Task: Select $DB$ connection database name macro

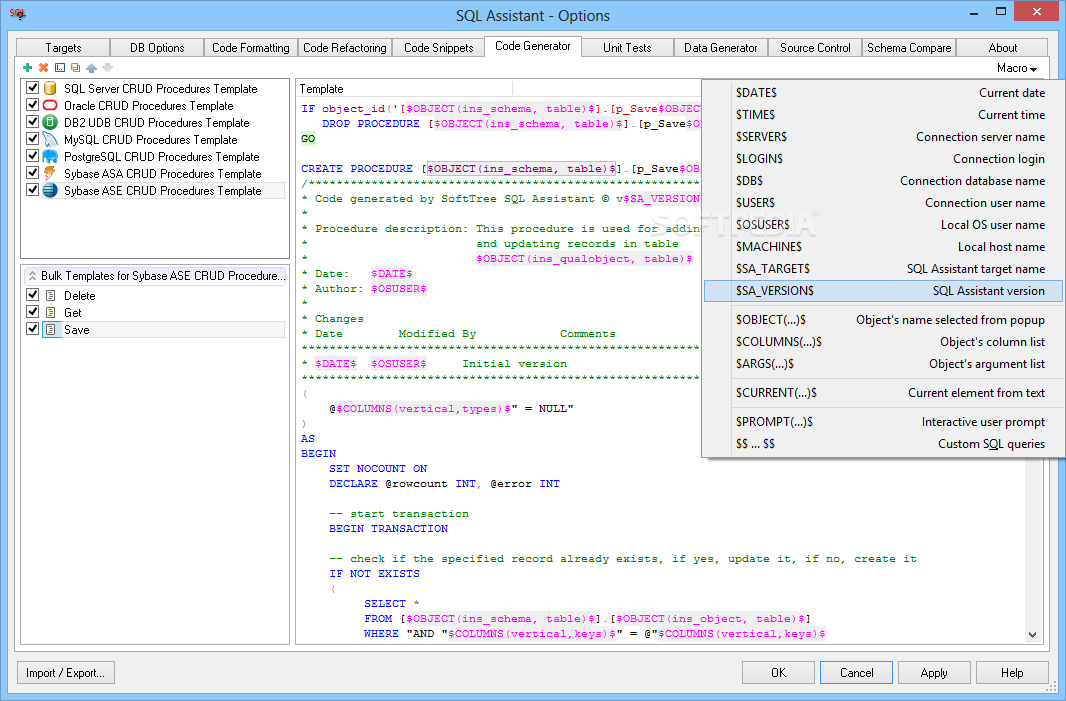Action: [x=883, y=181]
